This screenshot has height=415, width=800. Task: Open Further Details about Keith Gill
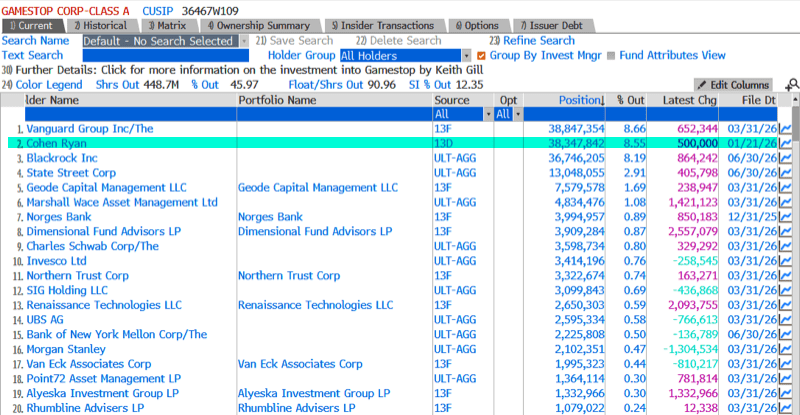242,70
